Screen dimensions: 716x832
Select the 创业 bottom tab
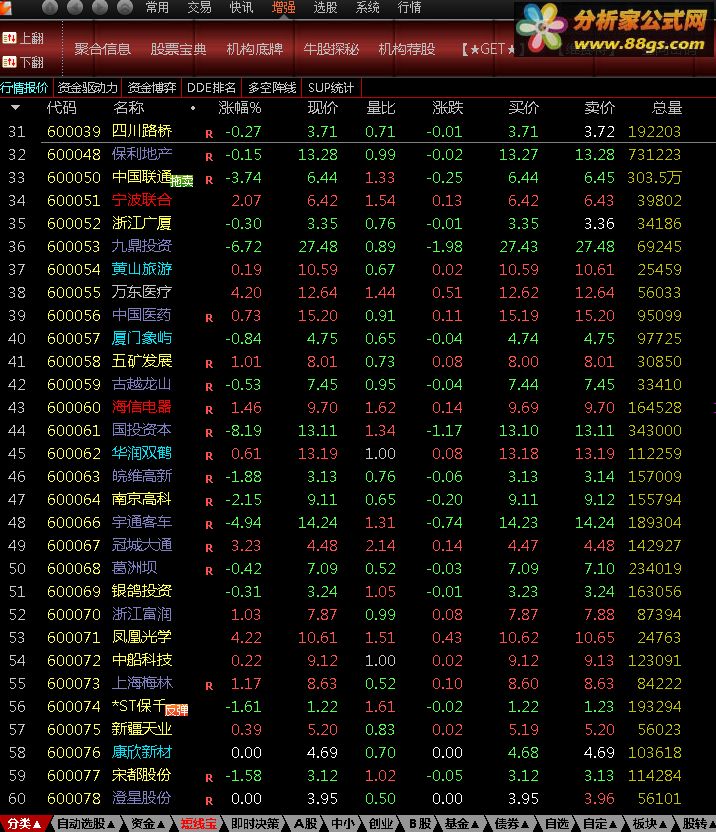(x=381, y=824)
